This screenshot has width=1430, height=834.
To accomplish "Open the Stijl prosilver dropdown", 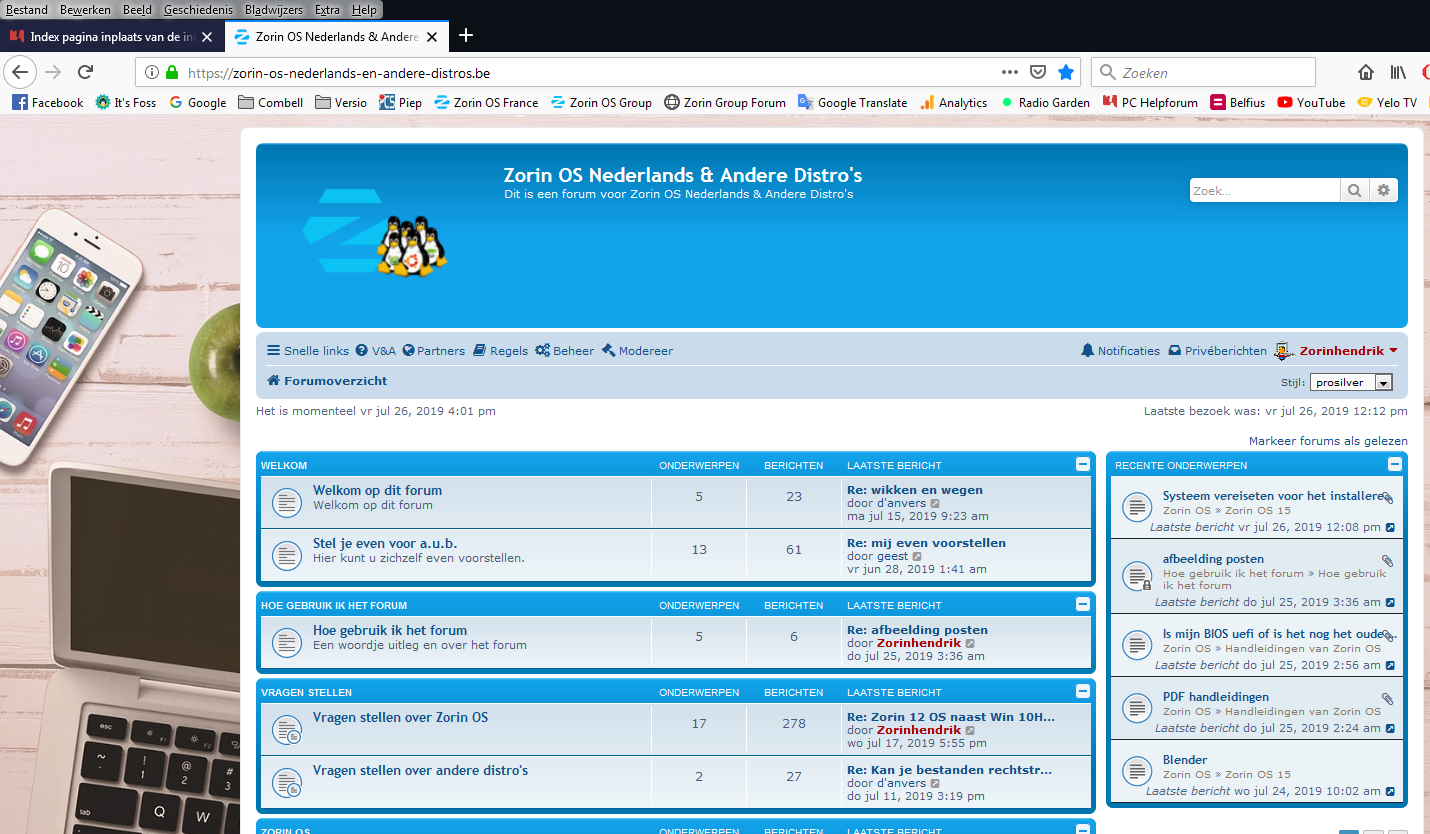I will (1352, 382).
